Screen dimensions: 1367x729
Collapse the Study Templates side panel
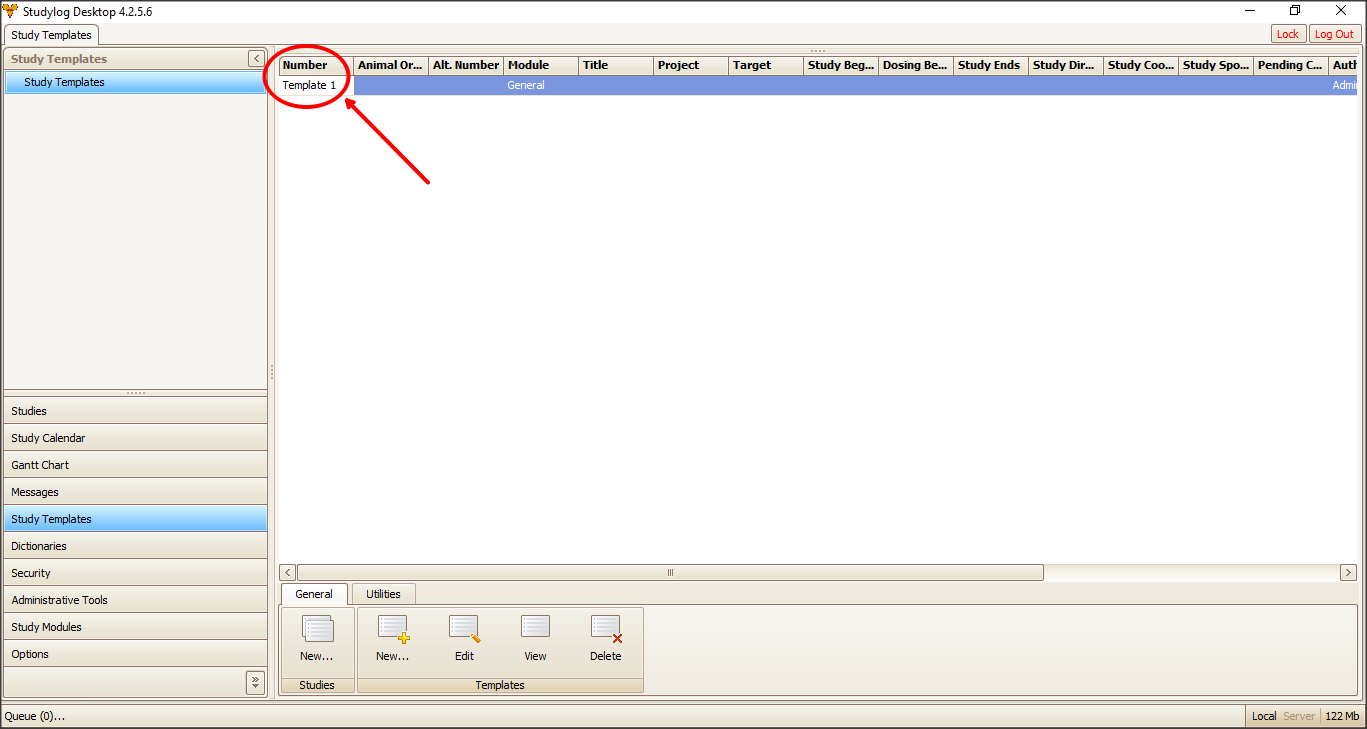(256, 59)
